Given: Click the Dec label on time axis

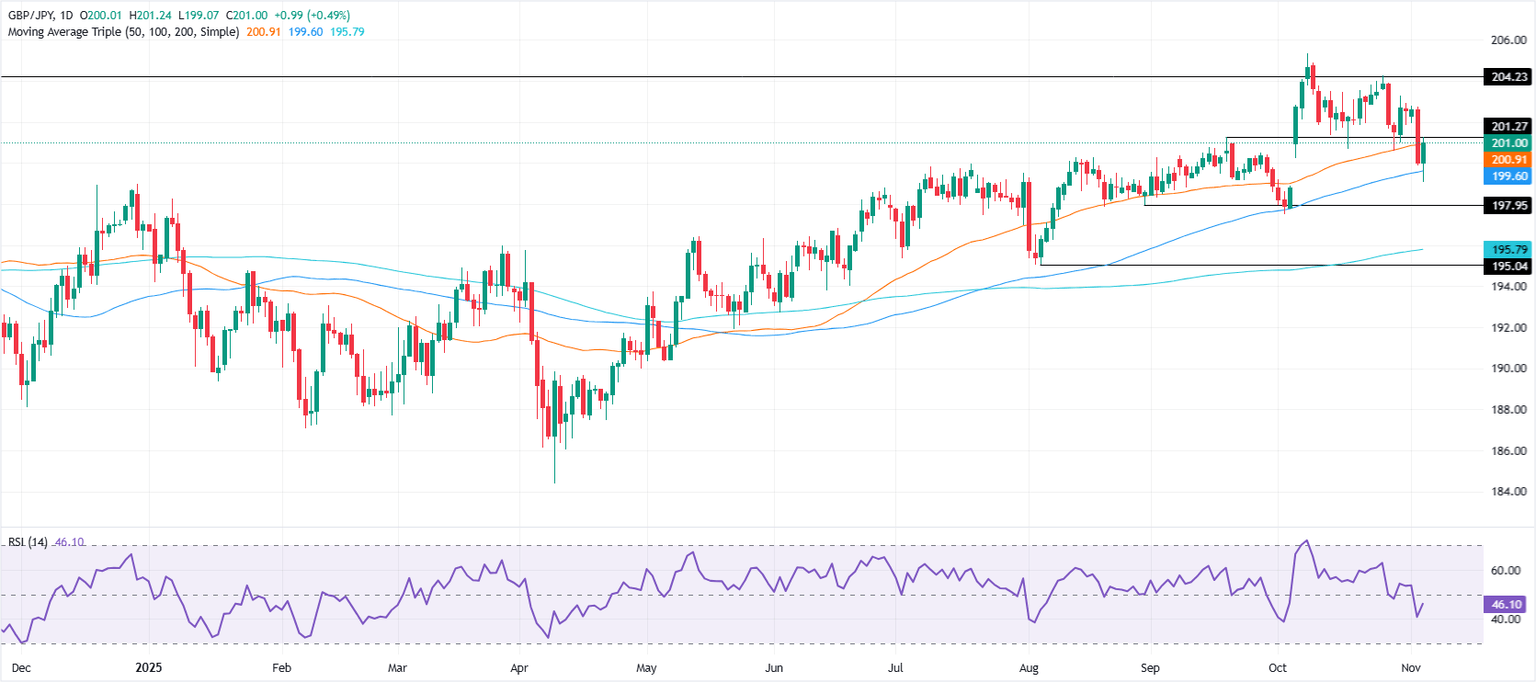Looking at the screenshot, I should [x=18, y=666].
